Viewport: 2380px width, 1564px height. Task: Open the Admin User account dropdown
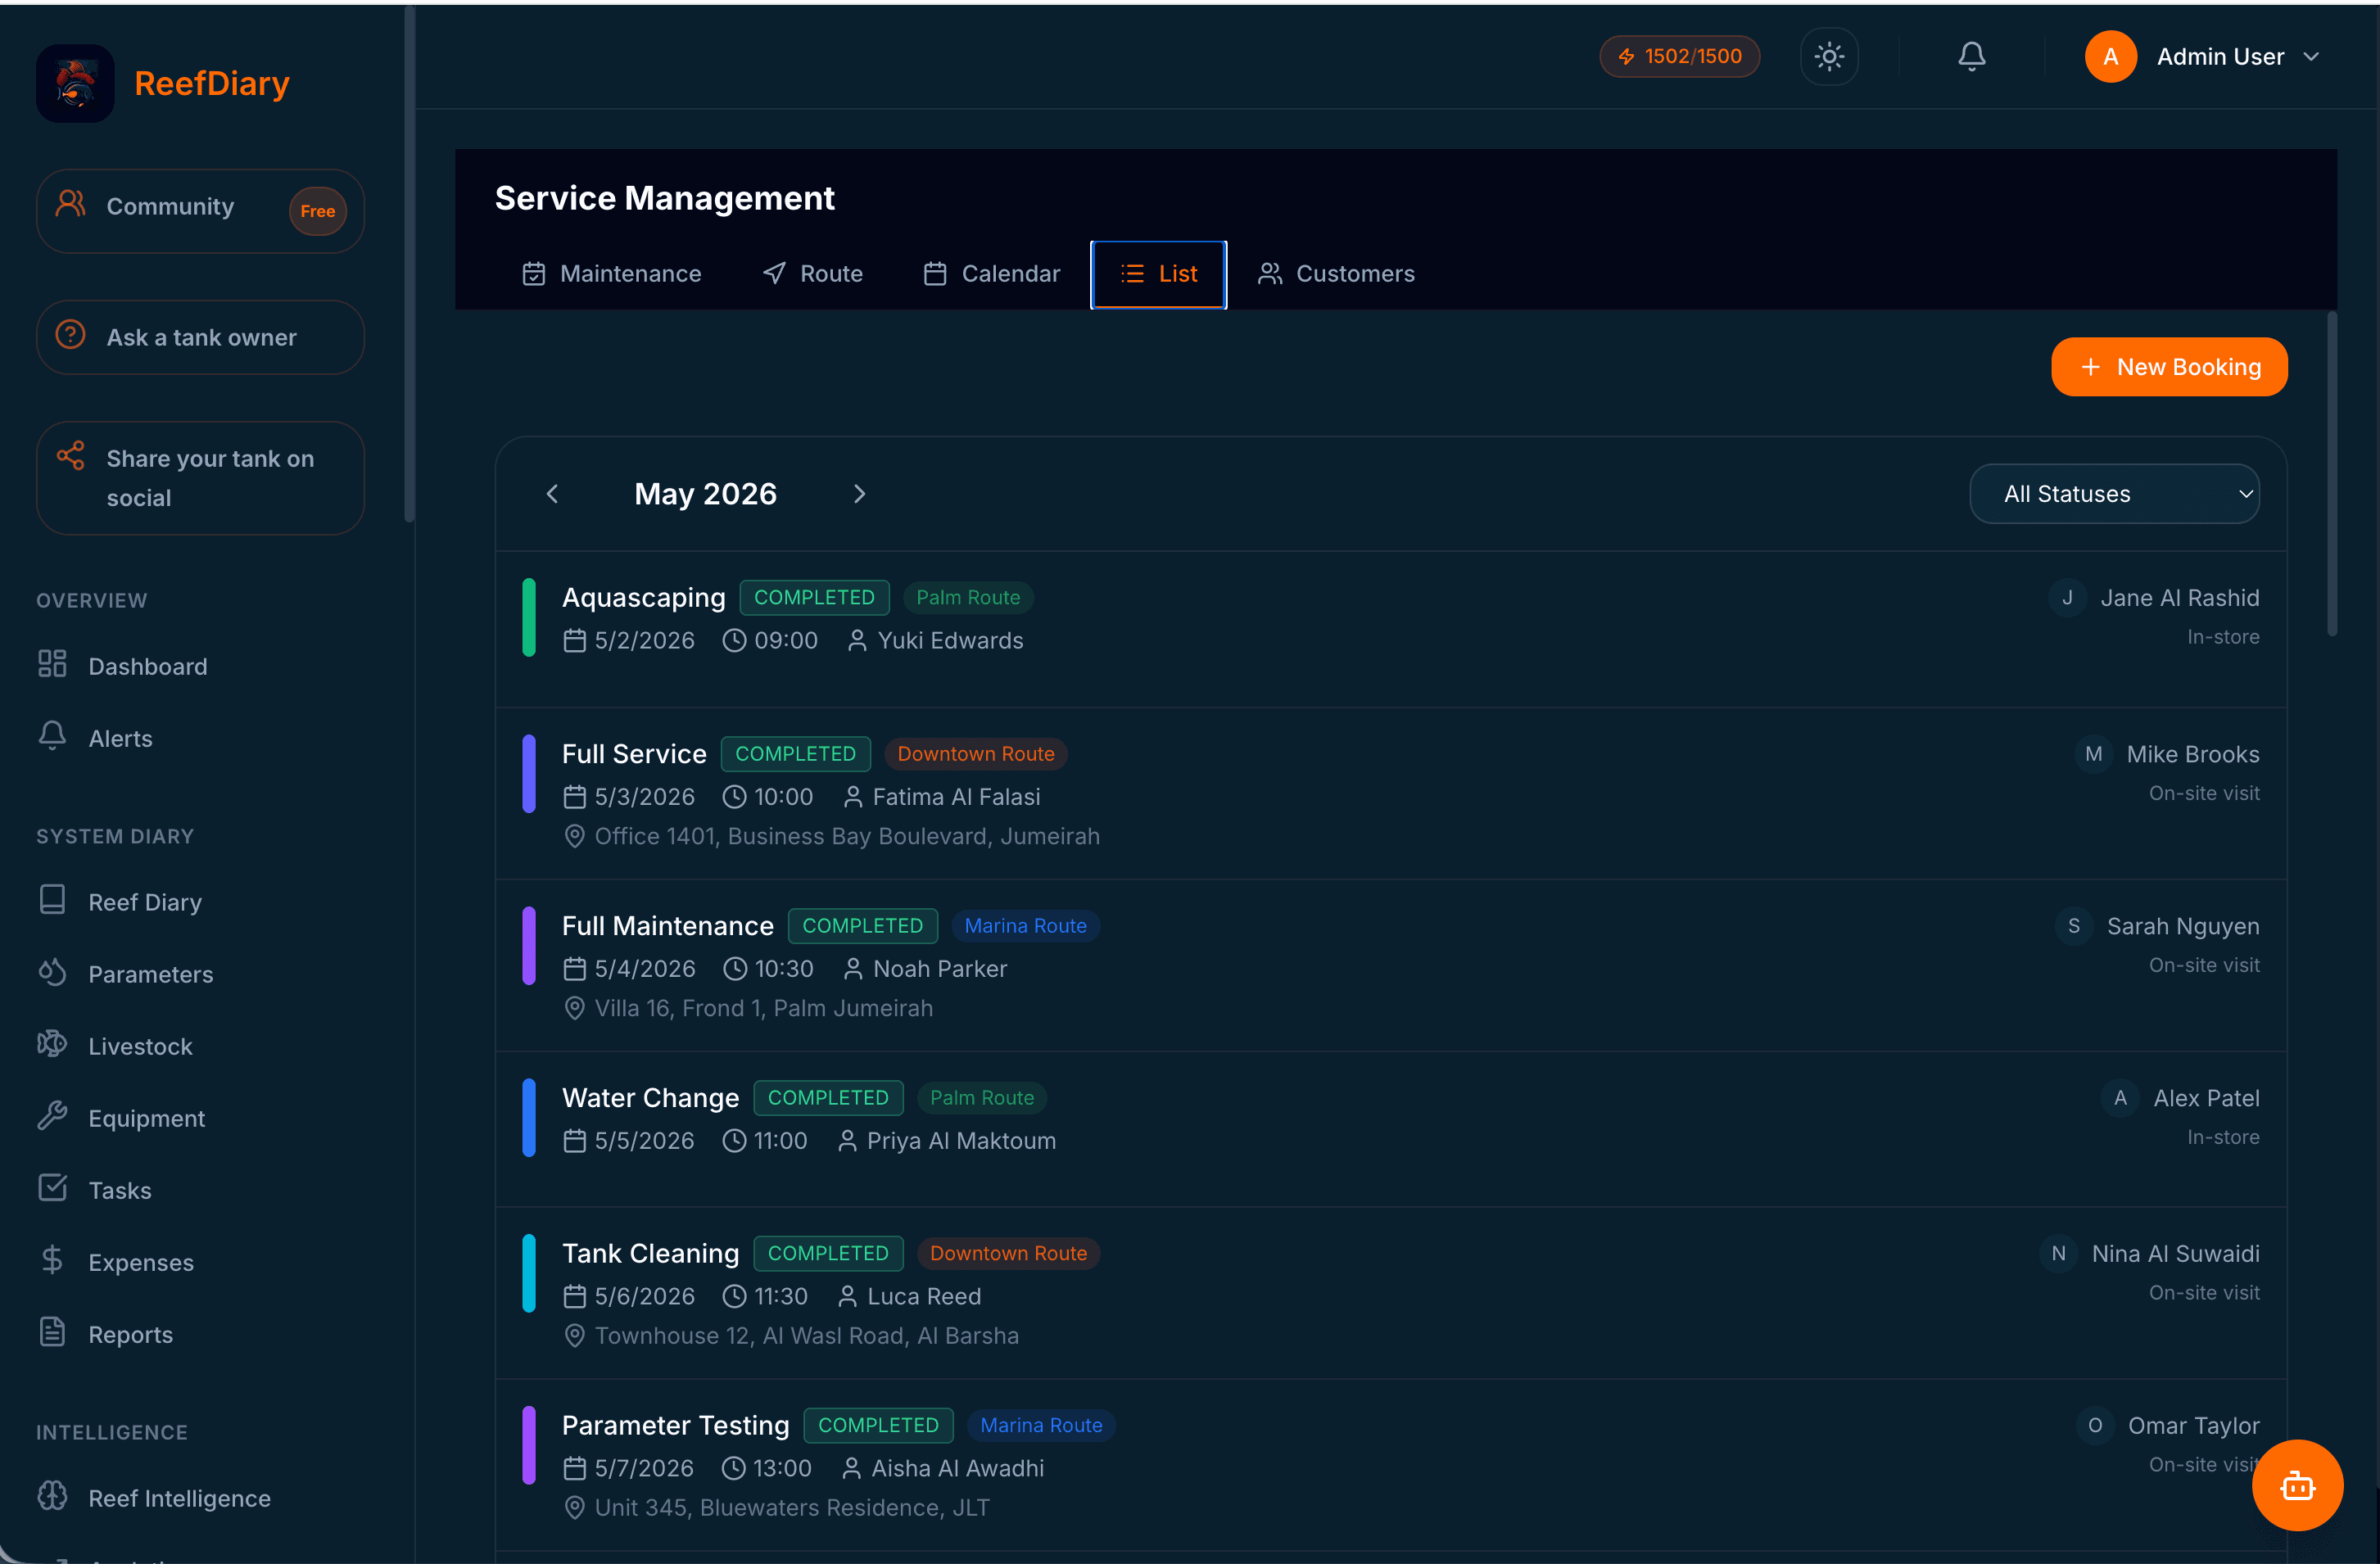coord(2203,56)
